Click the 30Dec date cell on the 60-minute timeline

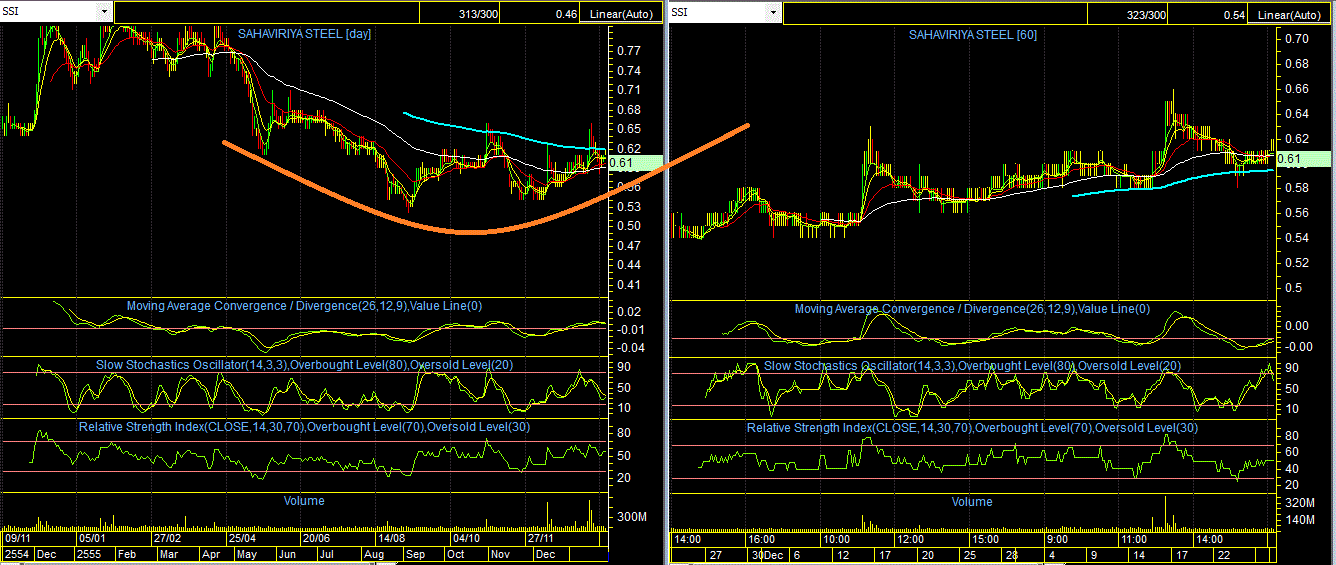[766, 554]
